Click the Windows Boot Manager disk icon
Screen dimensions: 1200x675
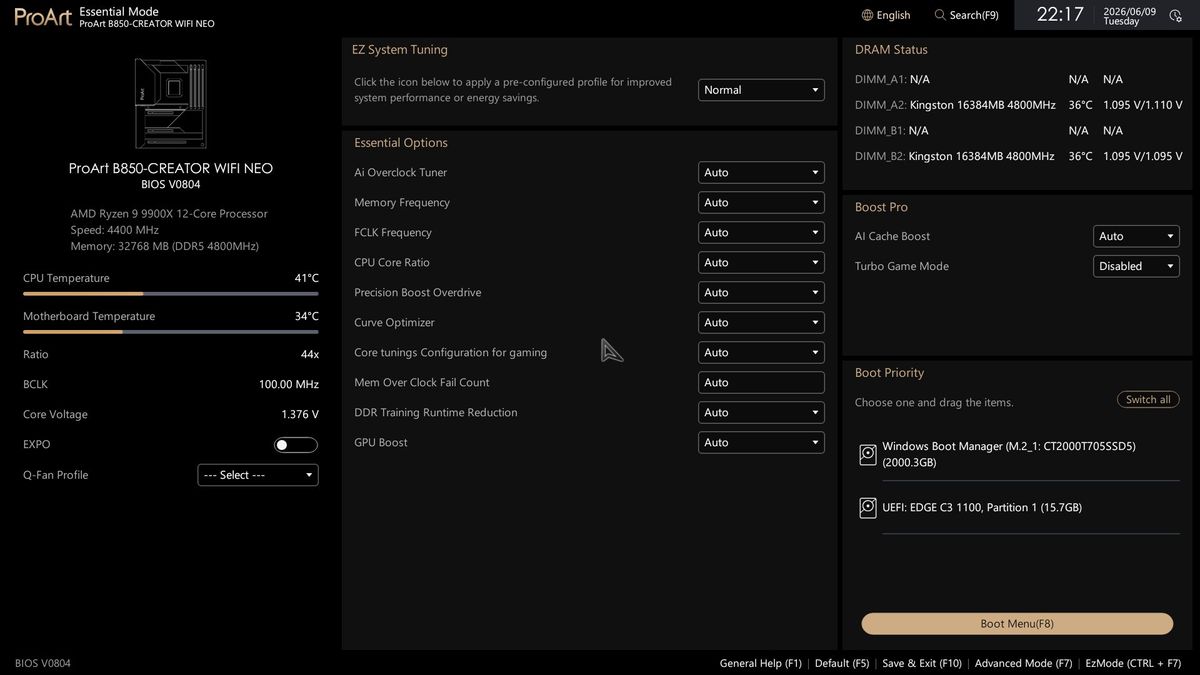(x=868, y=455)
